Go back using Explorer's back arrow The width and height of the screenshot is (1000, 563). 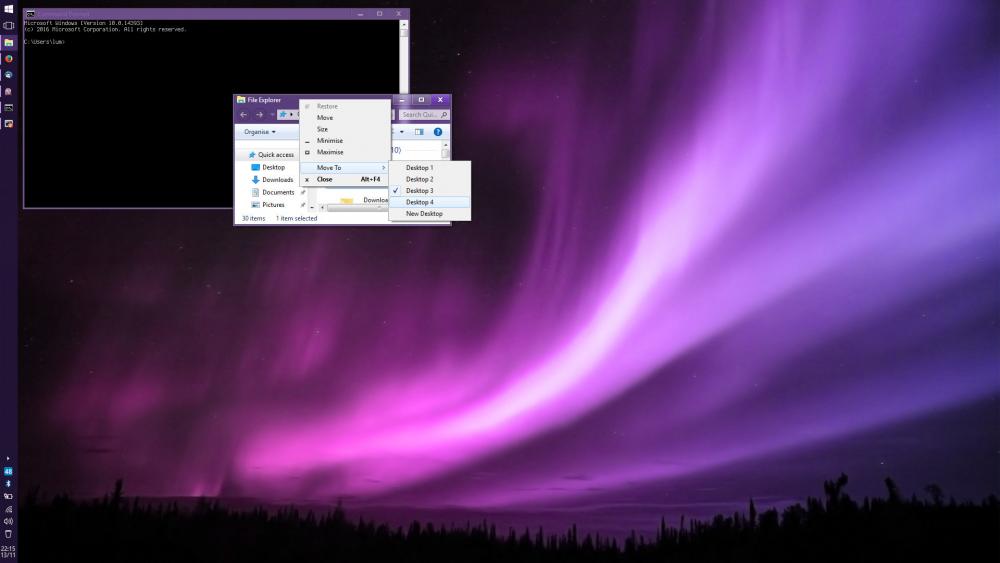tap(244, 115)
